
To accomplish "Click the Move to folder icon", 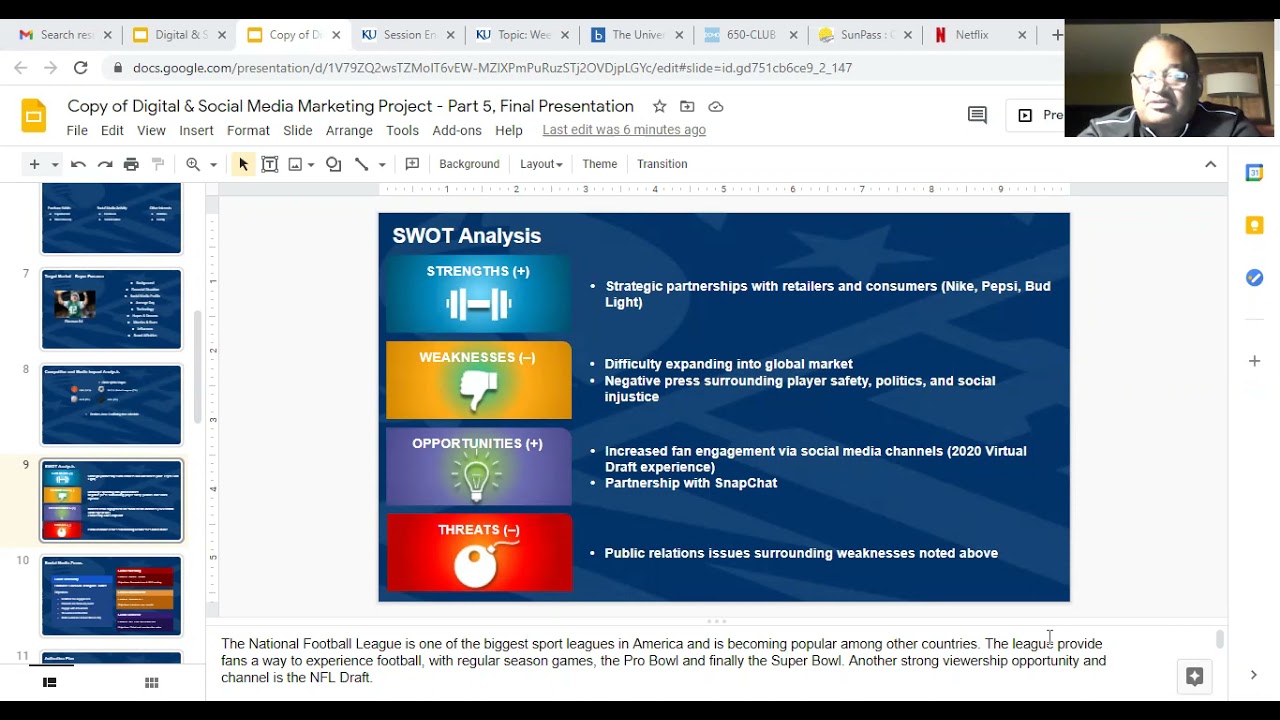I will click(687, 106).
